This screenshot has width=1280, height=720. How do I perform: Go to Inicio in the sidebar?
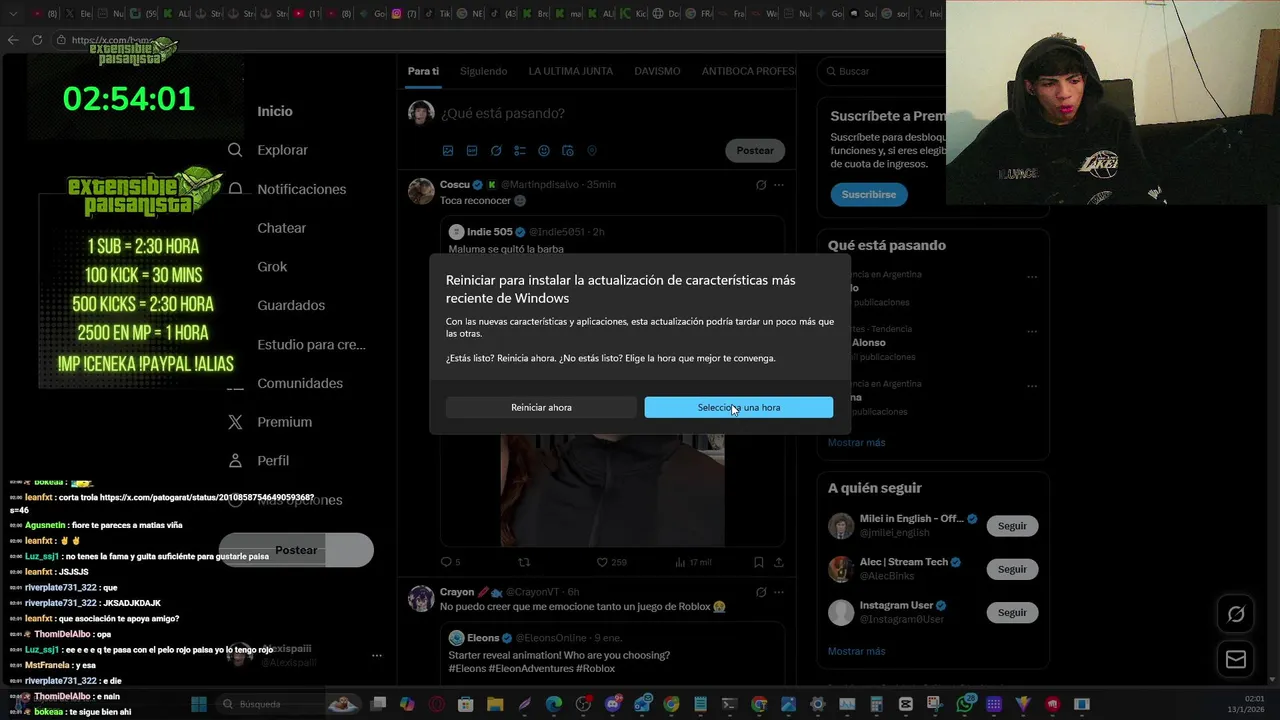click(x=275, y=111)
